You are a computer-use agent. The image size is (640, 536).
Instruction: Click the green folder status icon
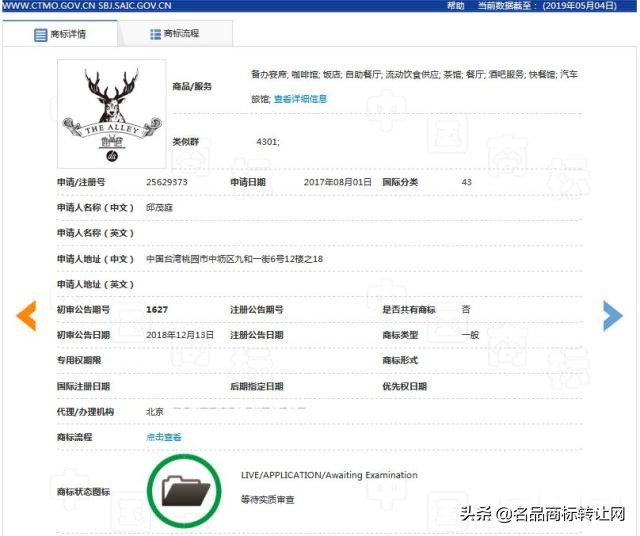tap(184, 491)
